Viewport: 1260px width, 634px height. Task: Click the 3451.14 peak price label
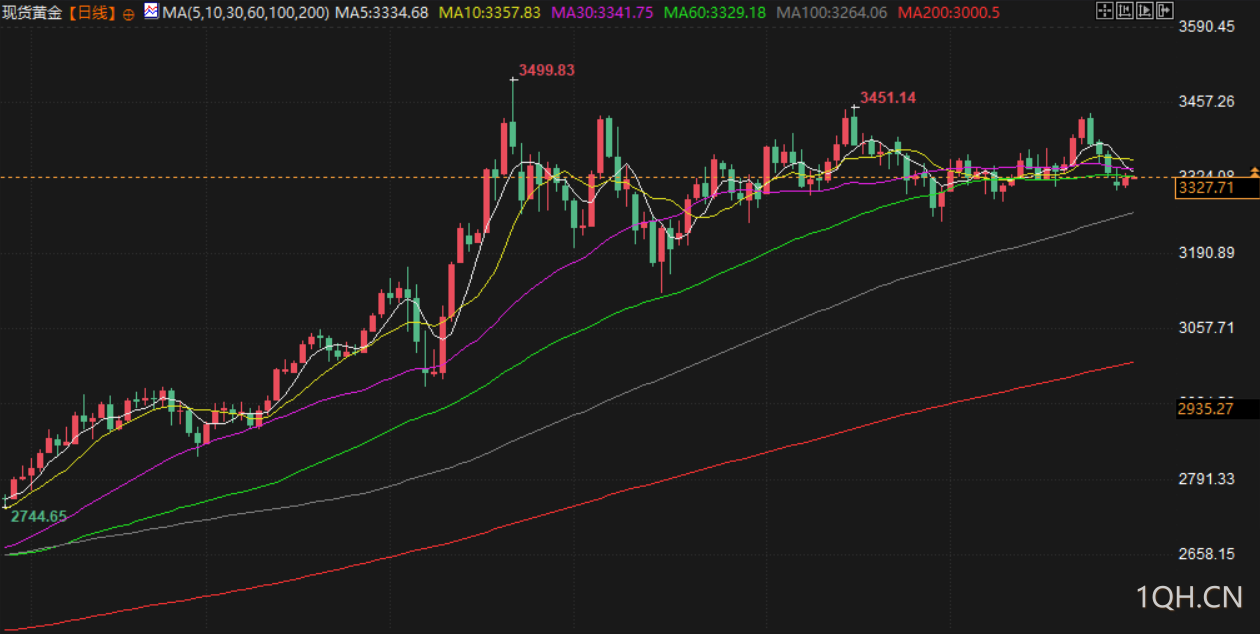click(888, 98)
